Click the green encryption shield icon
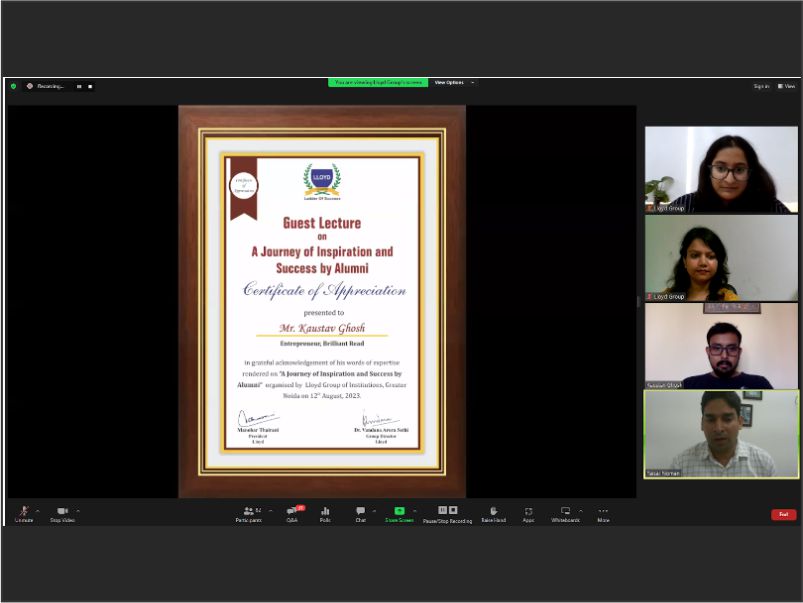 (x=13, y=86)
